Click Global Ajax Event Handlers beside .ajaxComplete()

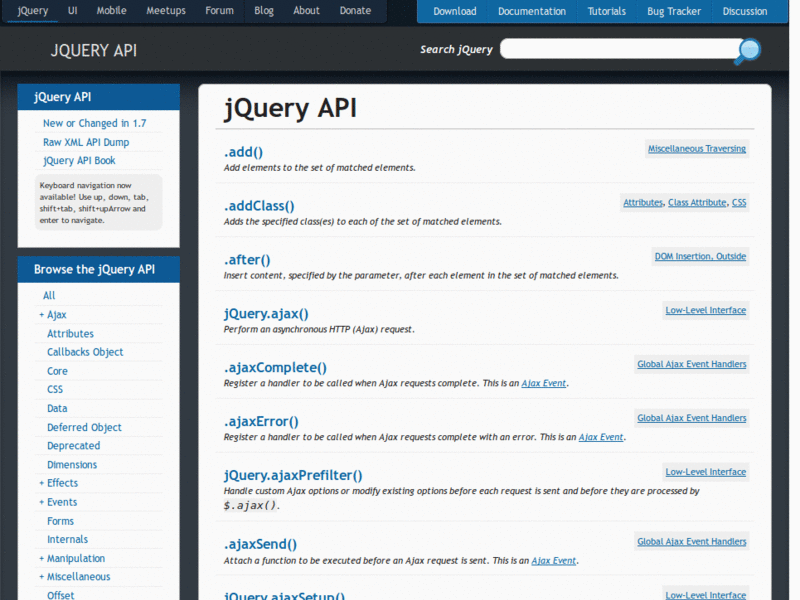[x=691, y=364]
